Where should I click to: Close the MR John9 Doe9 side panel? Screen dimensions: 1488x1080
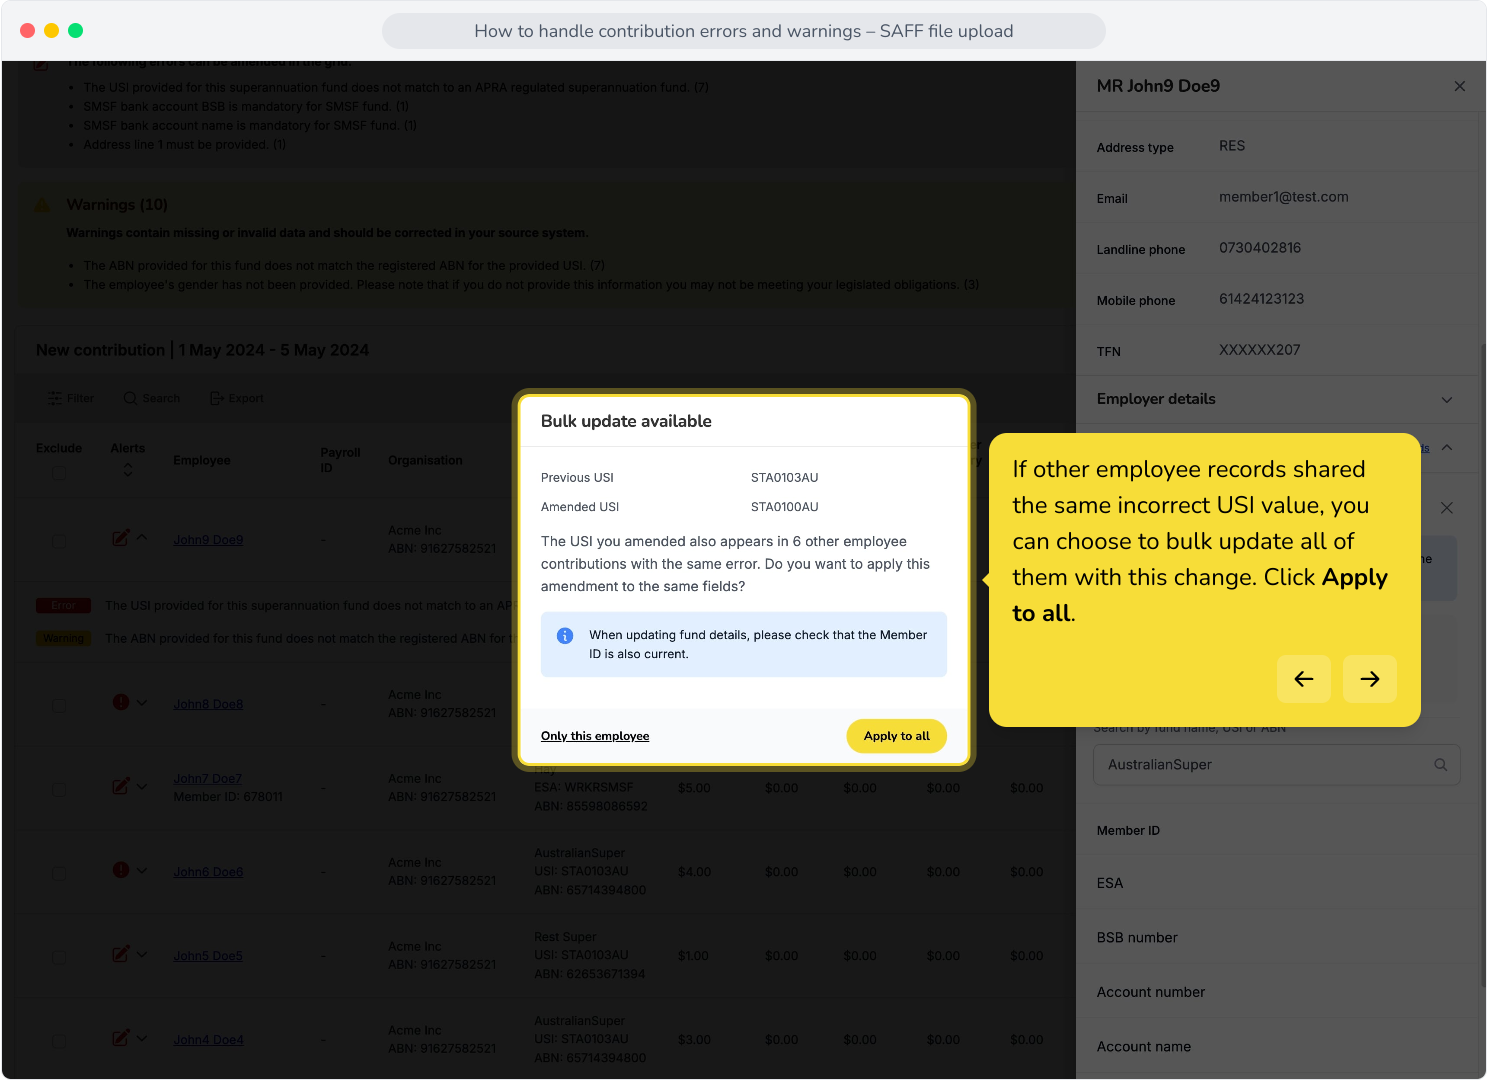click(x=1459, y=86)
